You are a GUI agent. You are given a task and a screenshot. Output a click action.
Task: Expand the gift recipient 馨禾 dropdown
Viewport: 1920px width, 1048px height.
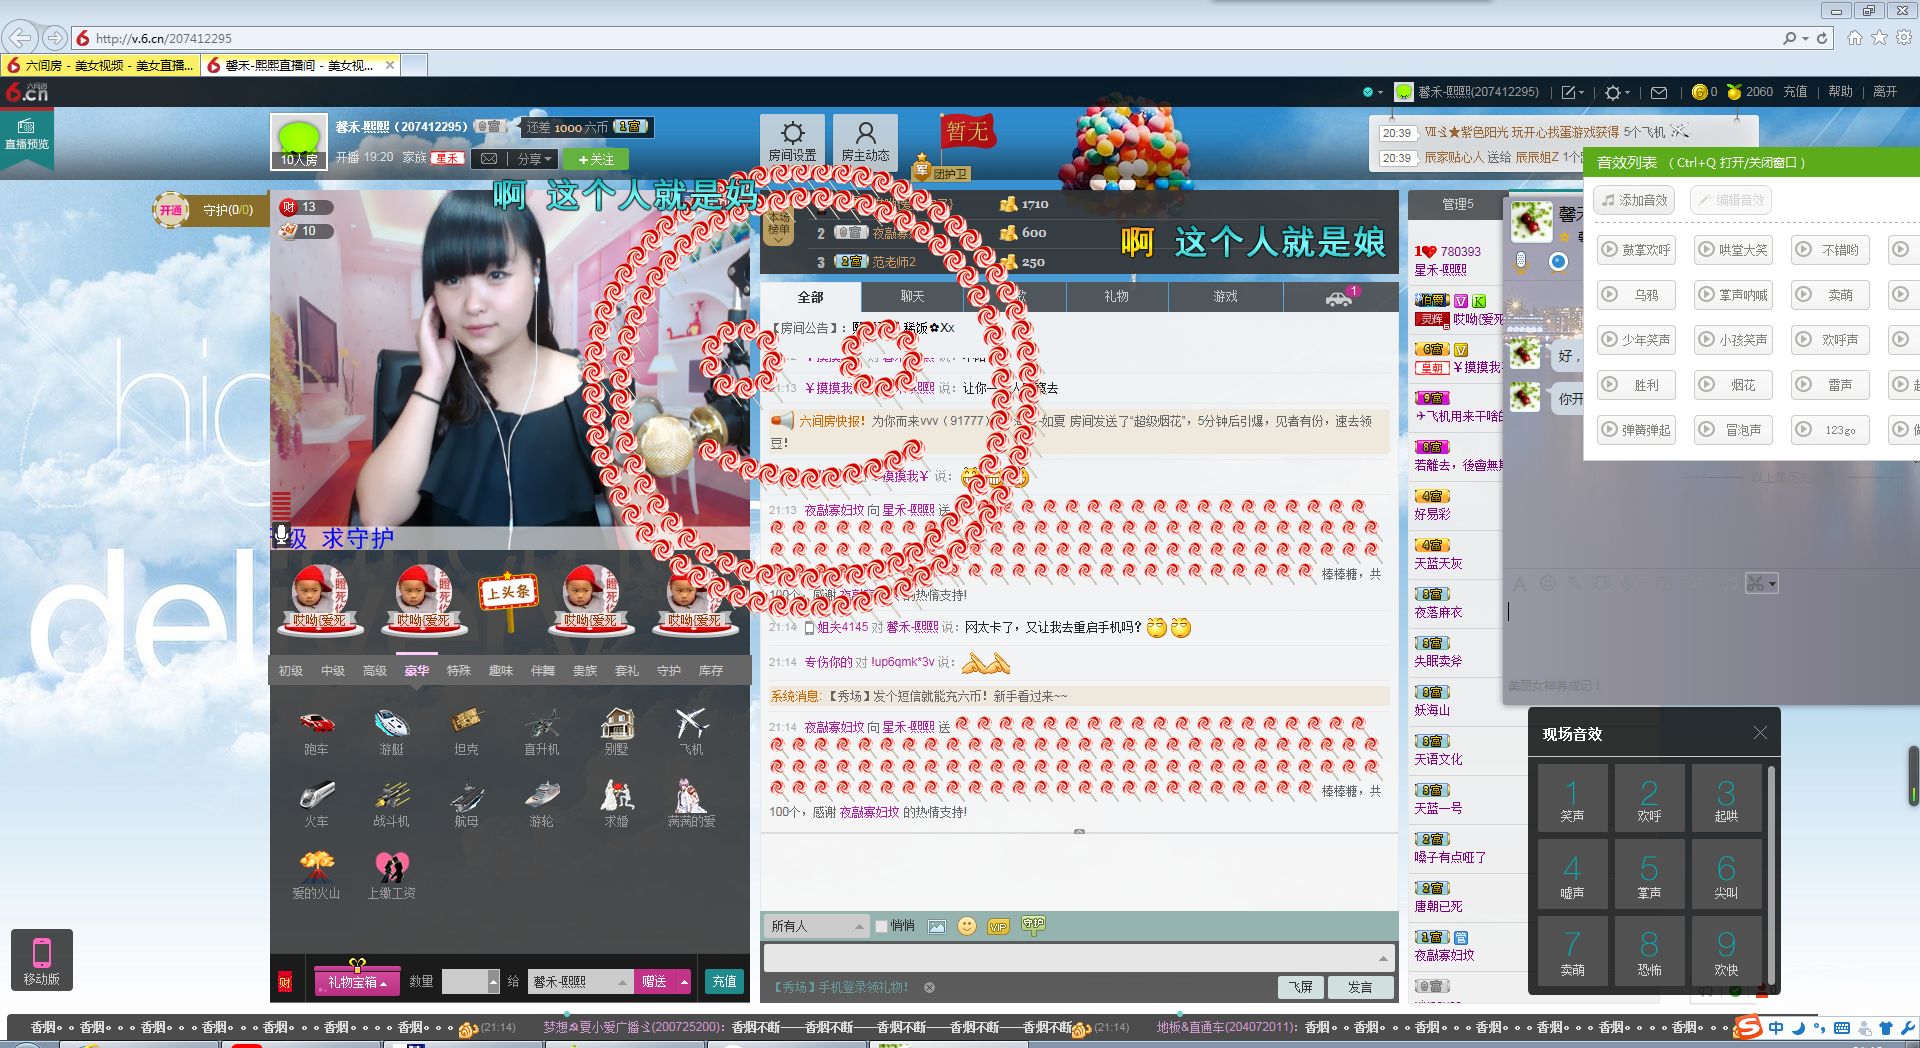tap(622, 982)
